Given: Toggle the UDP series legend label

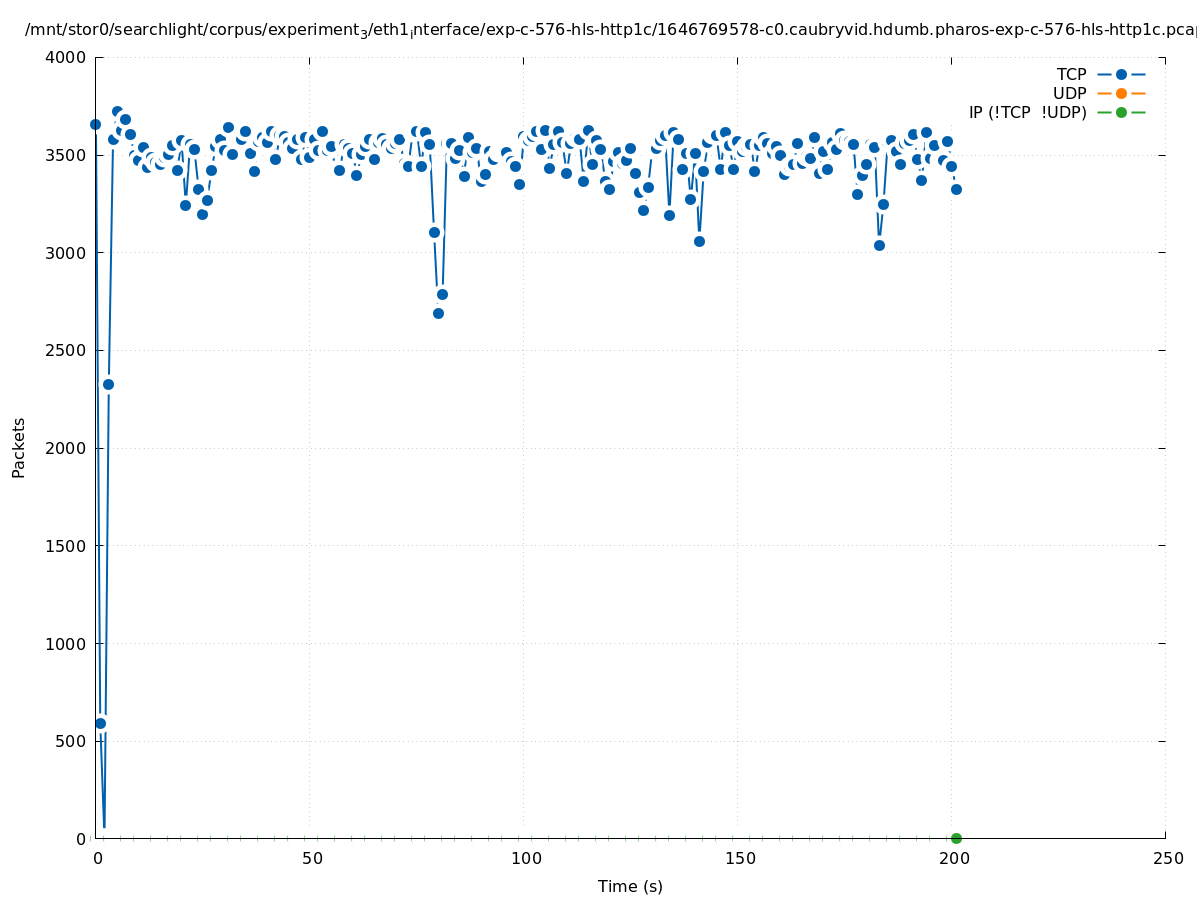Looking at the screenshot, I should pos(1069,93).
